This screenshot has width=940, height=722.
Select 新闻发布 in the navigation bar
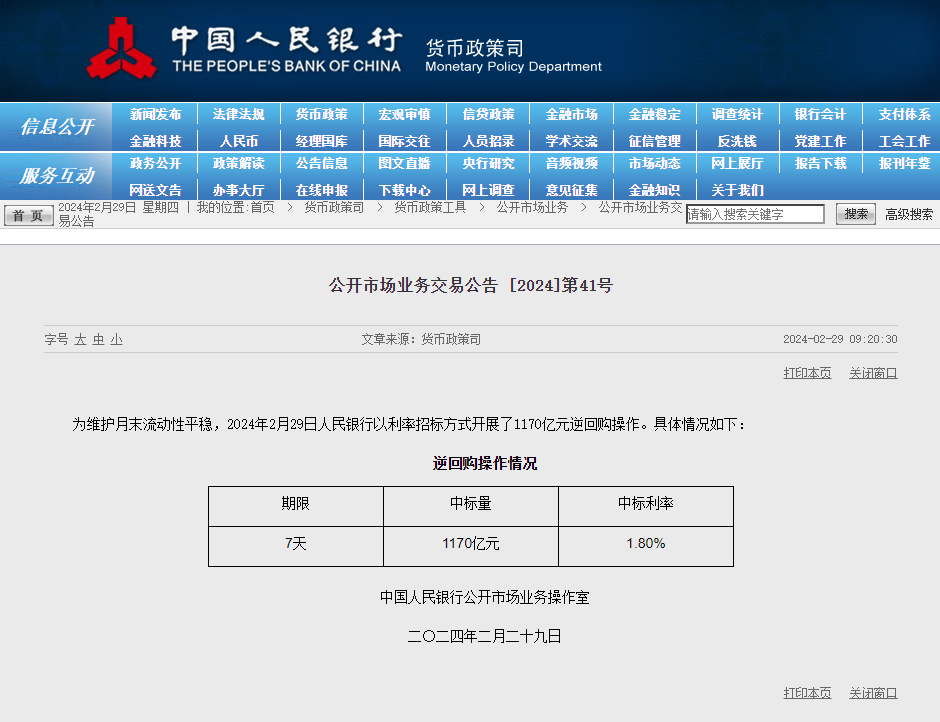155,115
